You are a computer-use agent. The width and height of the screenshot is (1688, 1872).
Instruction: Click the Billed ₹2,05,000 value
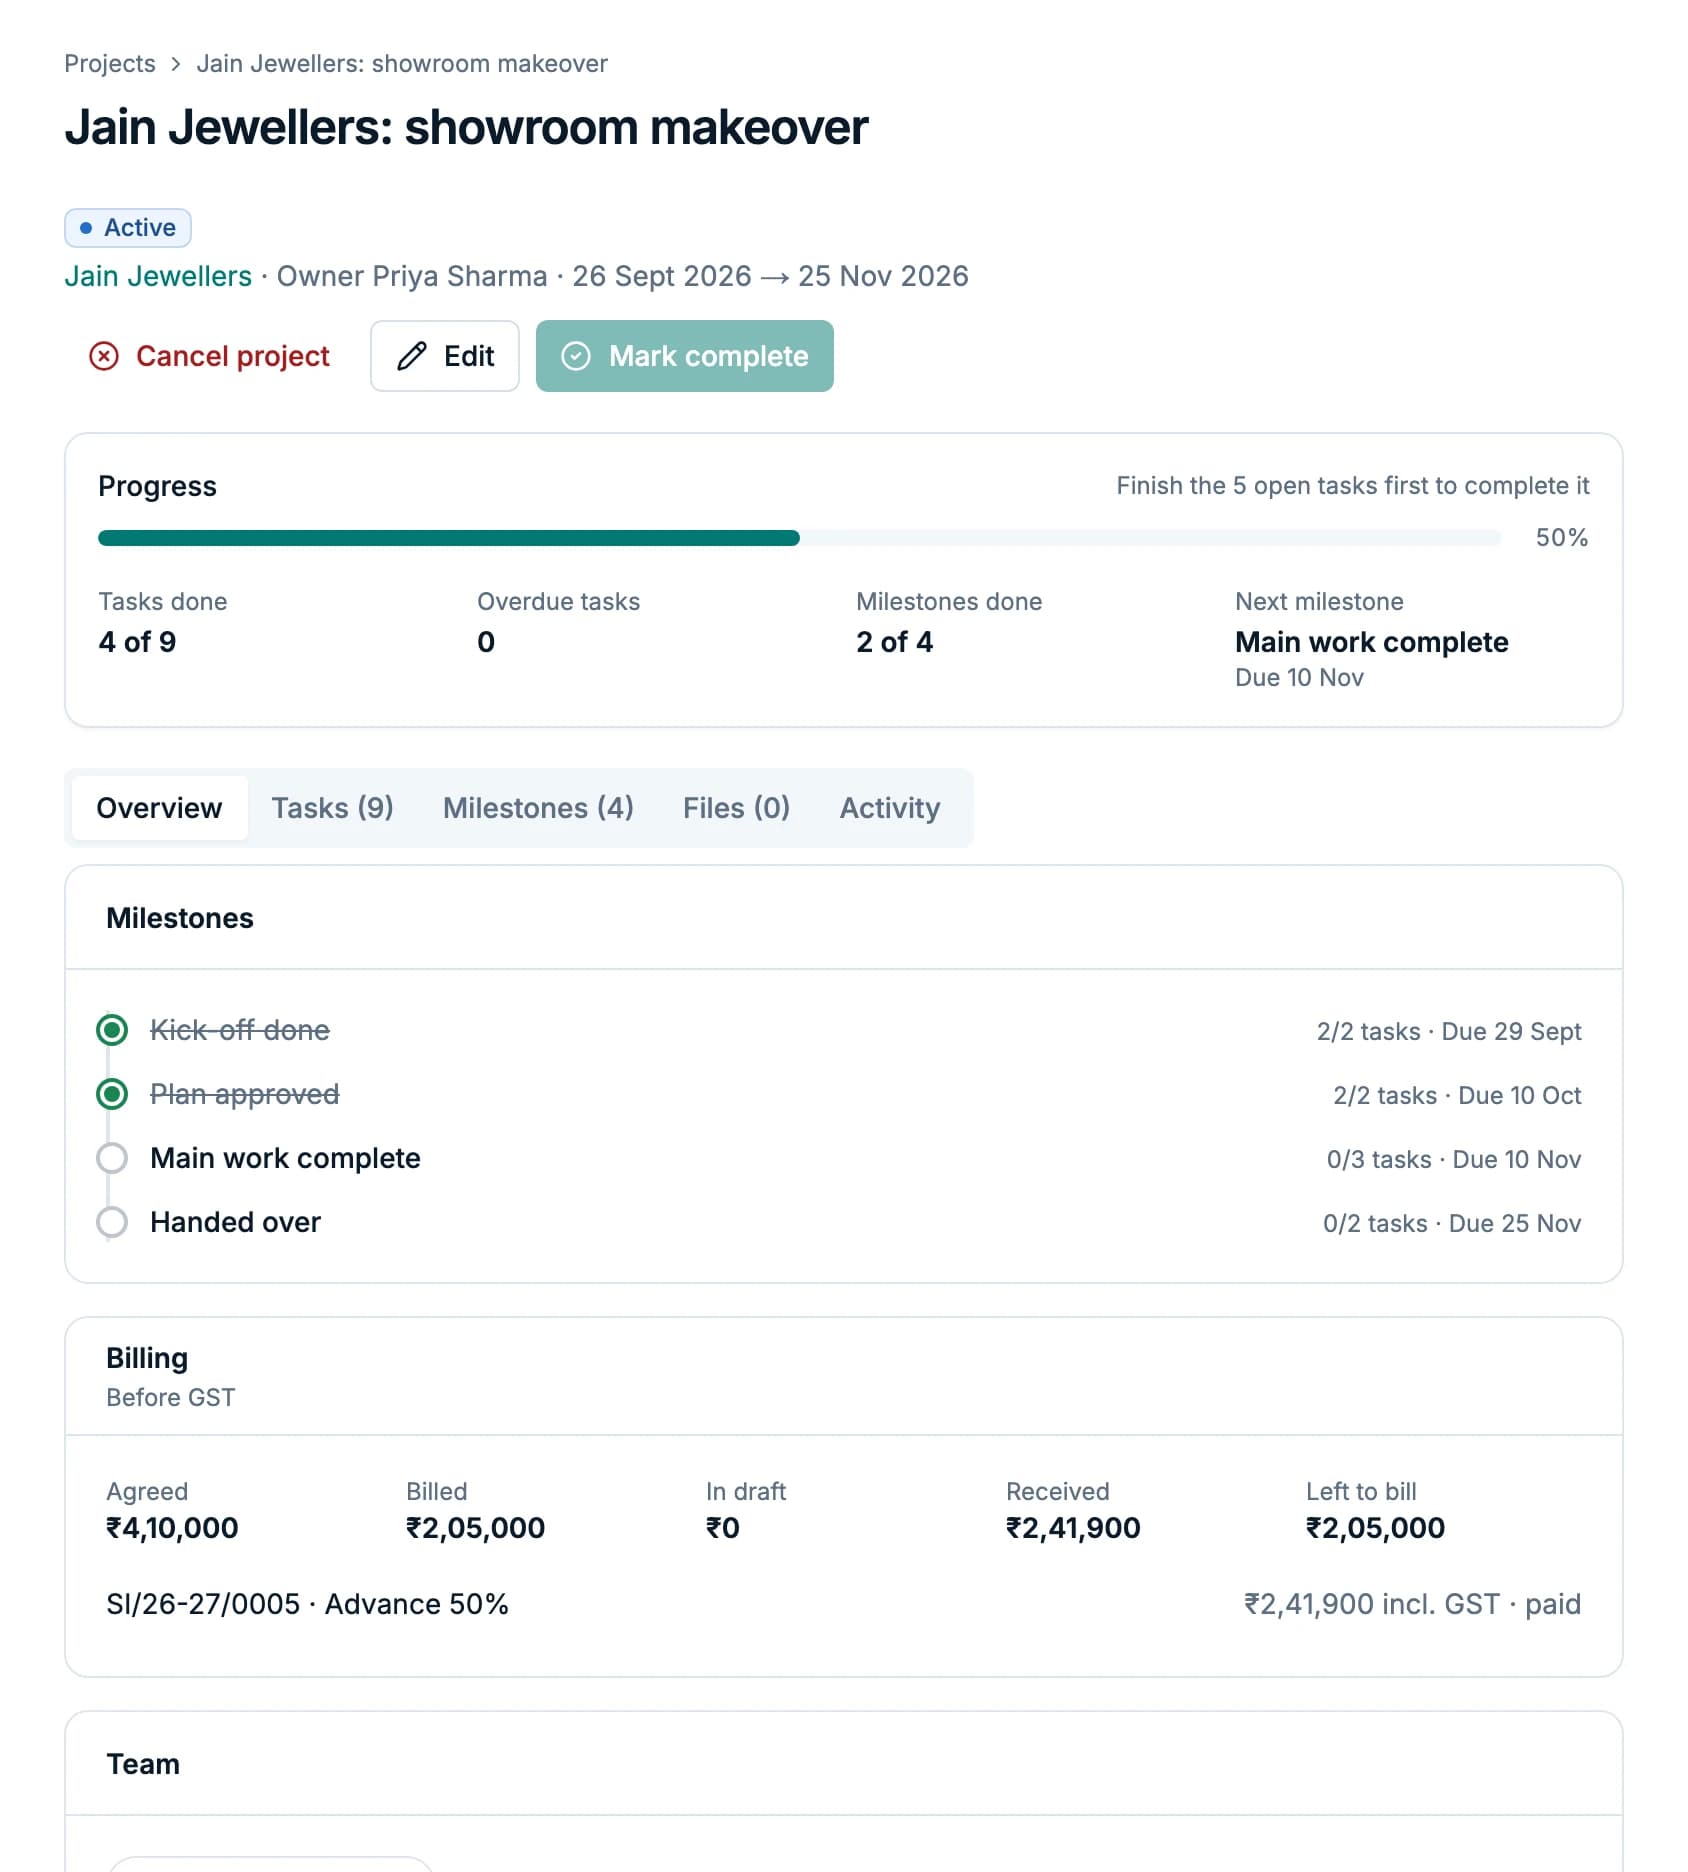pos(475,1528)
